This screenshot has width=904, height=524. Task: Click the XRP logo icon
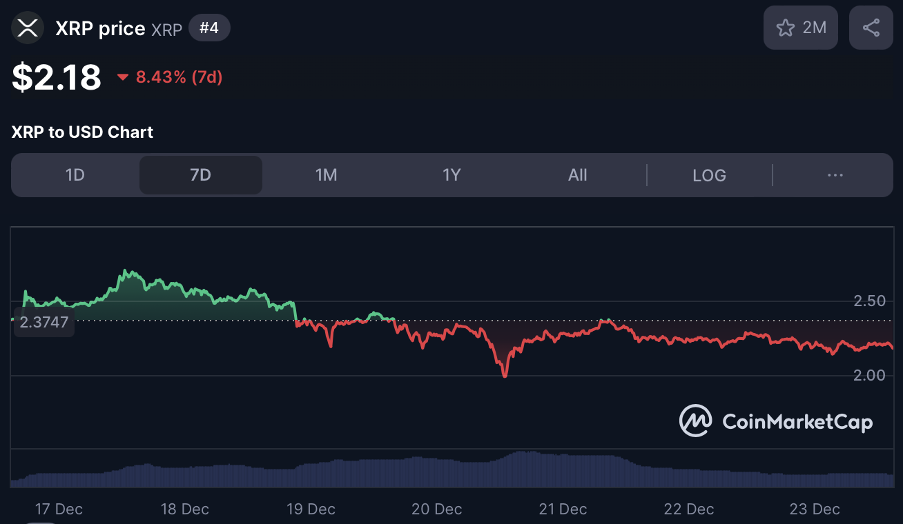(x=28, y=28)
